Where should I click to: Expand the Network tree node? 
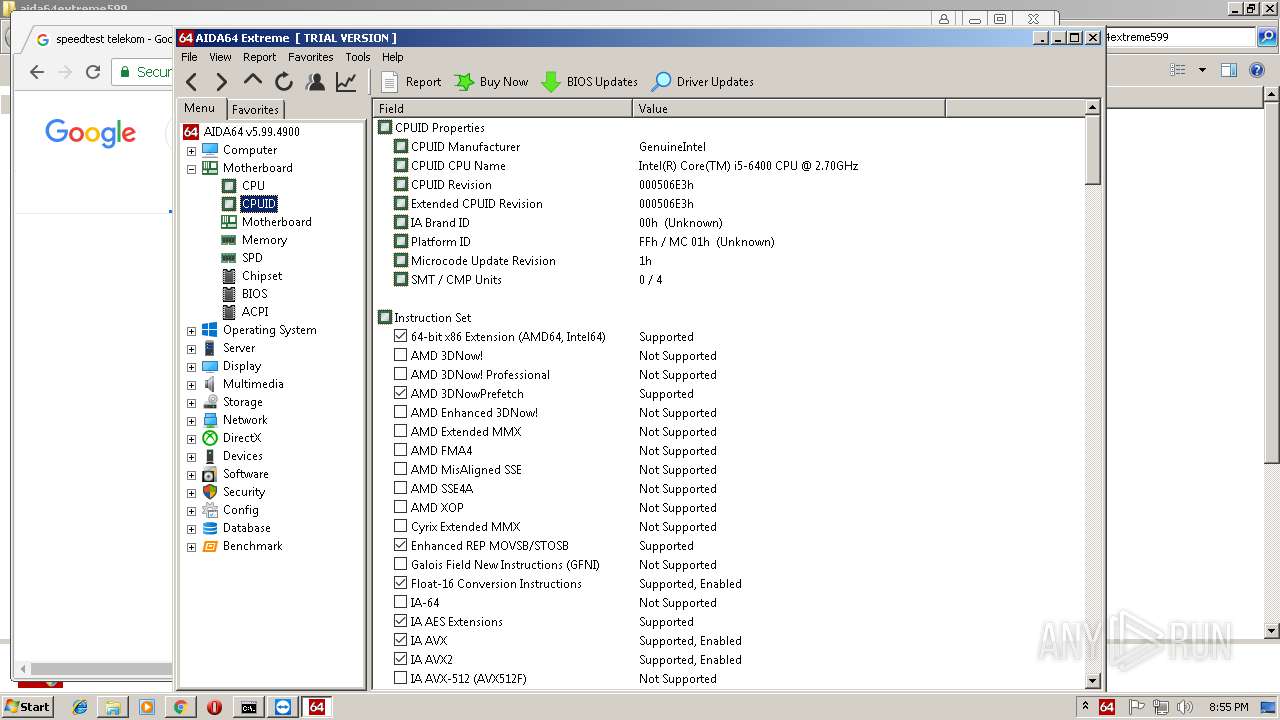pyautogui.click(x=191, y=421)
